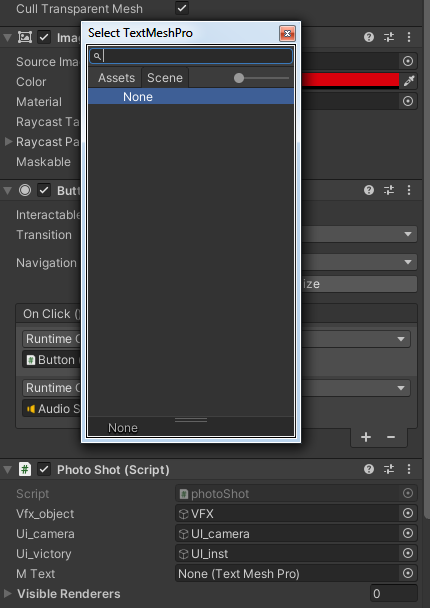Screen dimensions: 430x608
Task: Open object picker for Vfx_object field
Action: 408,513
